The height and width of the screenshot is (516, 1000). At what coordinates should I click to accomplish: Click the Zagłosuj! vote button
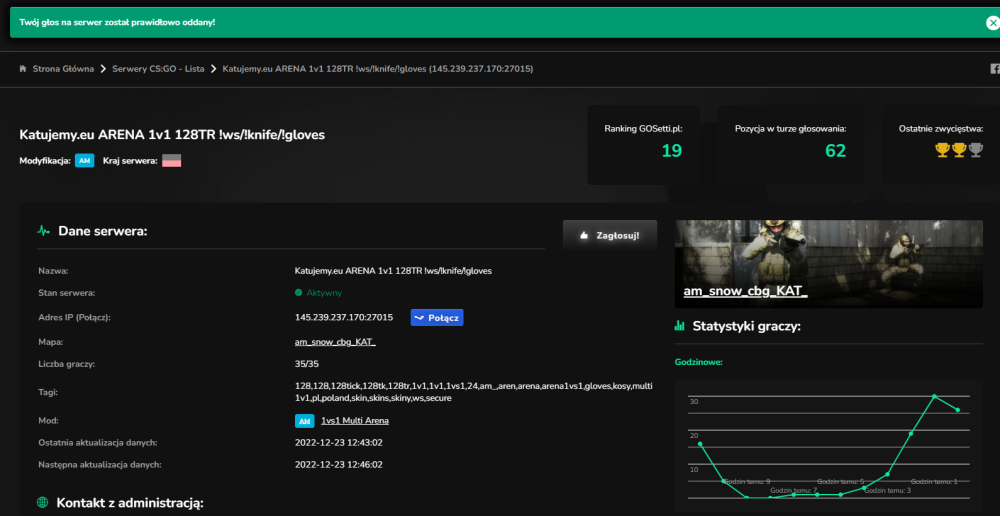click(x=610, y=235)
